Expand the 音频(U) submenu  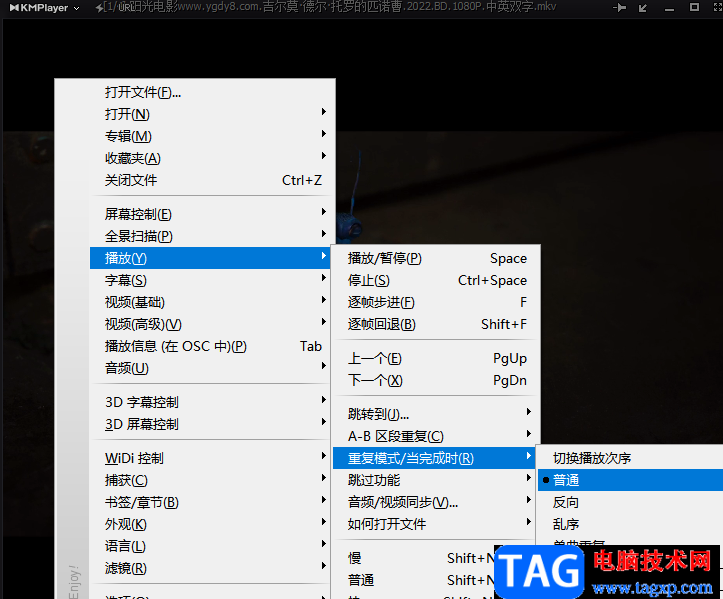tap(210, 368)
